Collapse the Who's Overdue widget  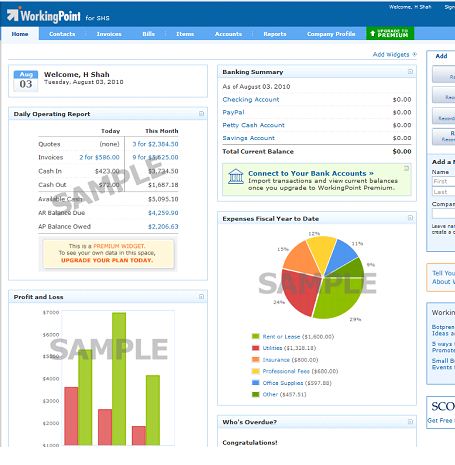410,422
